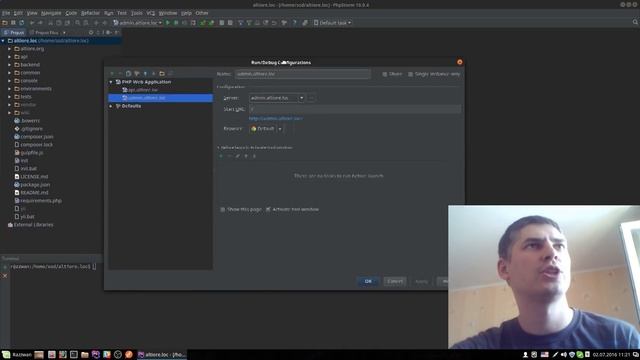This screenshot has width=640, height=360.
Task: Edit before-launch task pencil icon
Action: tap(238, 156)
